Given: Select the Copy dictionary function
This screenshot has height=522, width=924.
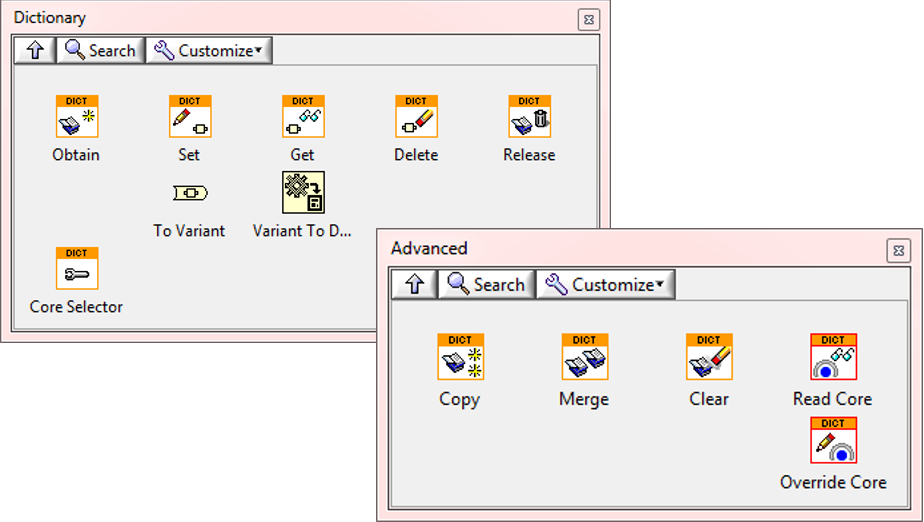Looking at the screenshot, I should (x=460, y=357).
